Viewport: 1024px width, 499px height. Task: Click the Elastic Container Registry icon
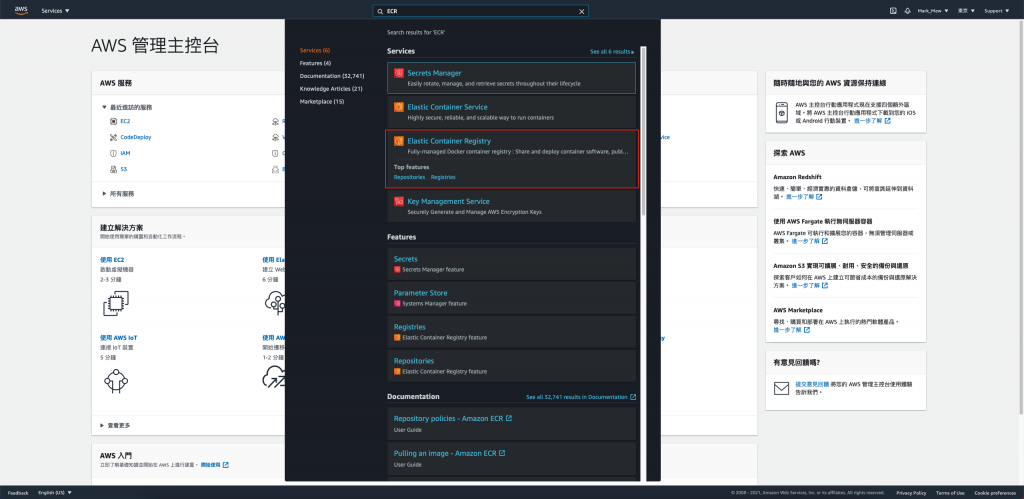pyautogui.click(x=398, y=141)
